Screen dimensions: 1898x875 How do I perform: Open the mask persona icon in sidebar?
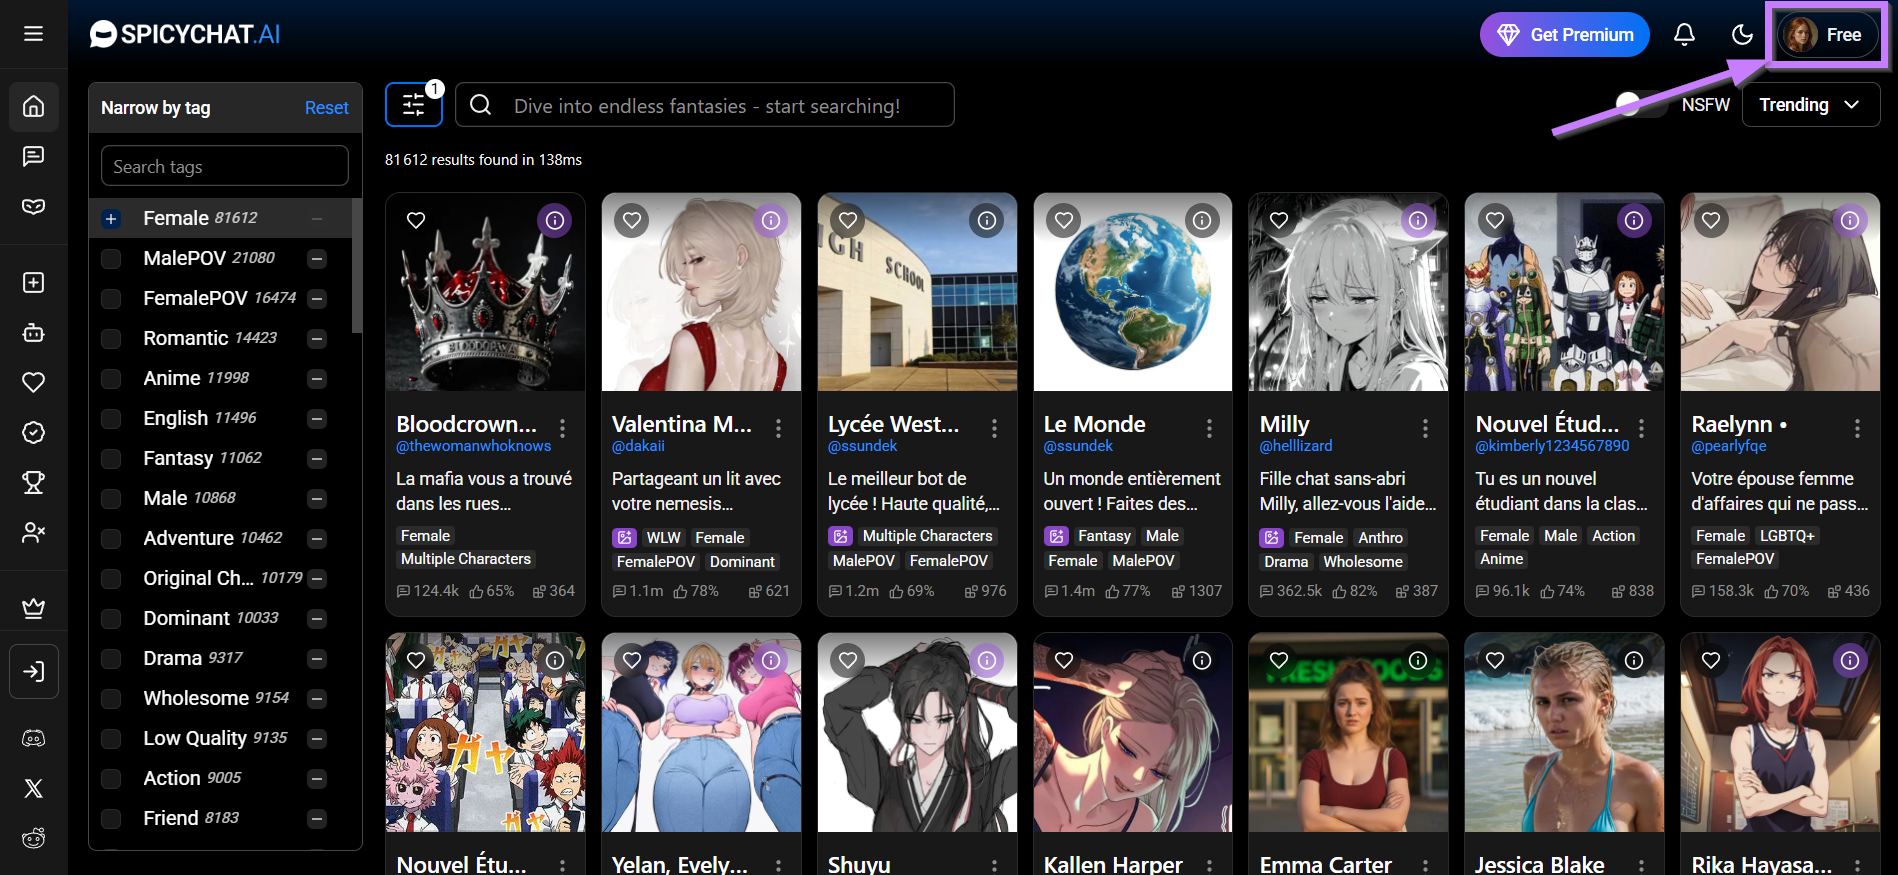(x=33, y=206)
